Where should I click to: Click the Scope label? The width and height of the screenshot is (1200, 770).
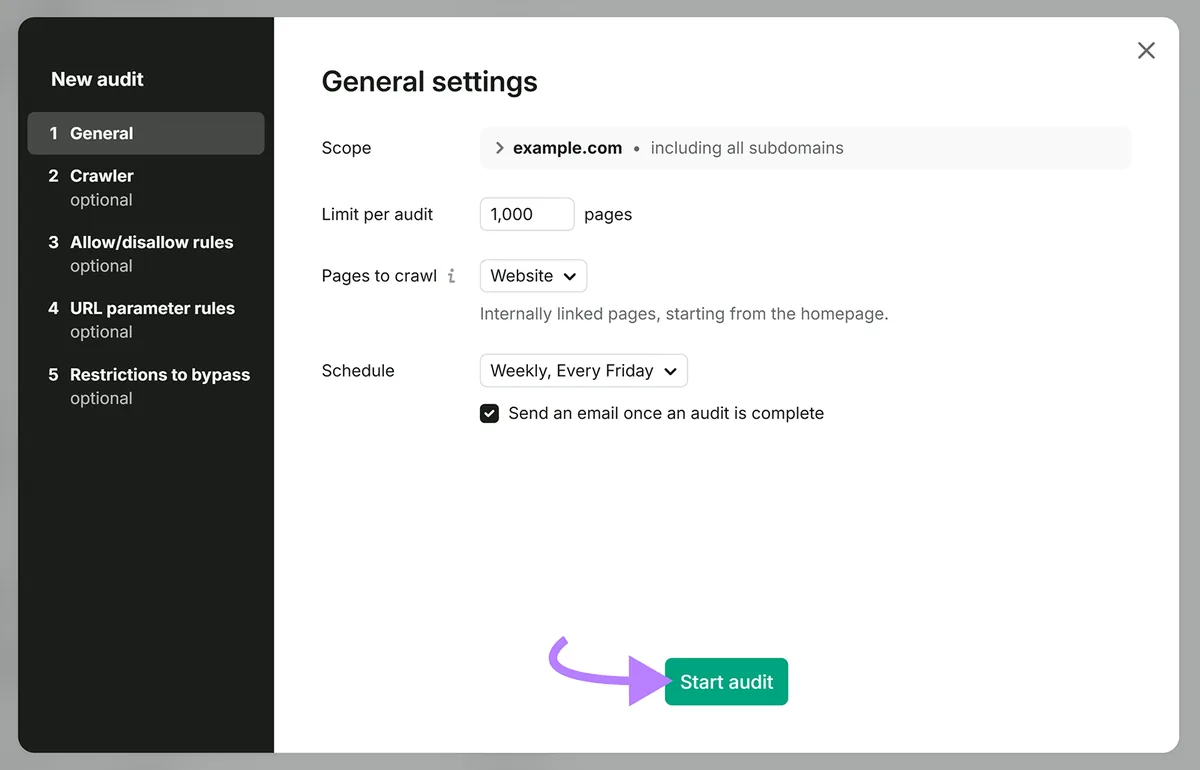point(346,148)
